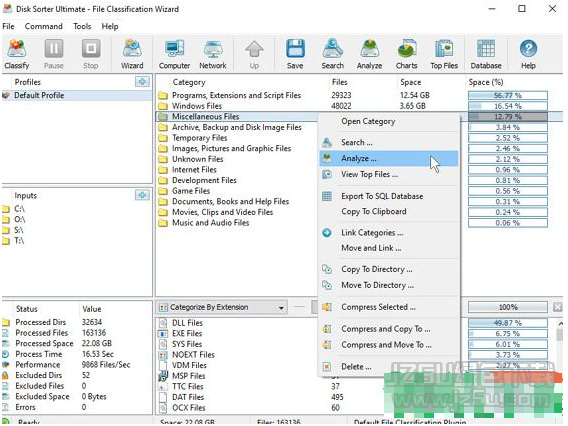Sort by the Files column header
The image size is (568, 426).
click(x=339, y=82)
